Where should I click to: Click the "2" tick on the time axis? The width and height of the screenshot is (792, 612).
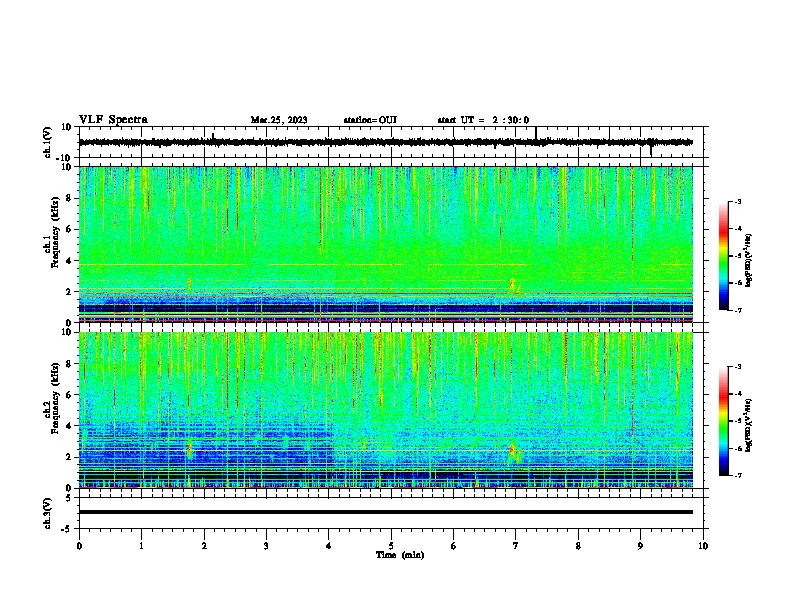pos(204,546)
